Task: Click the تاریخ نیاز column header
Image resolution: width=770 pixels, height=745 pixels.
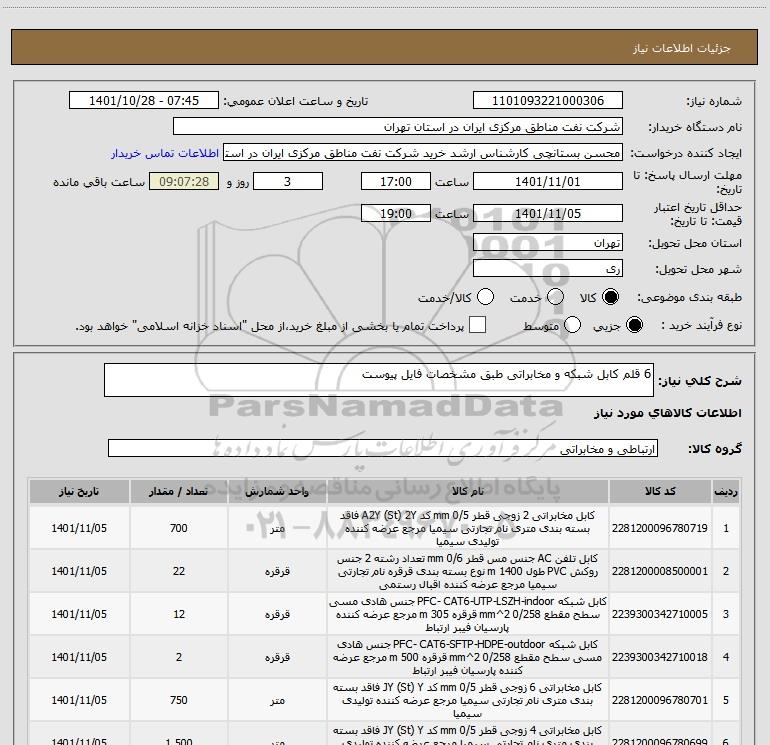Action: pos(79,492)
